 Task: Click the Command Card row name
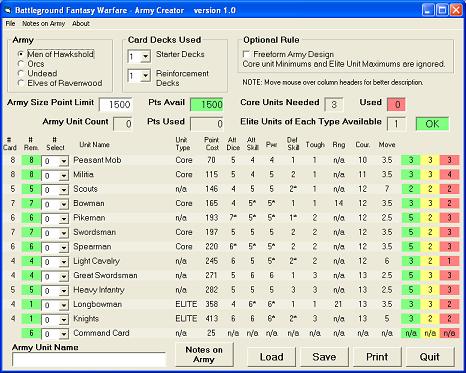click(101, 333)
